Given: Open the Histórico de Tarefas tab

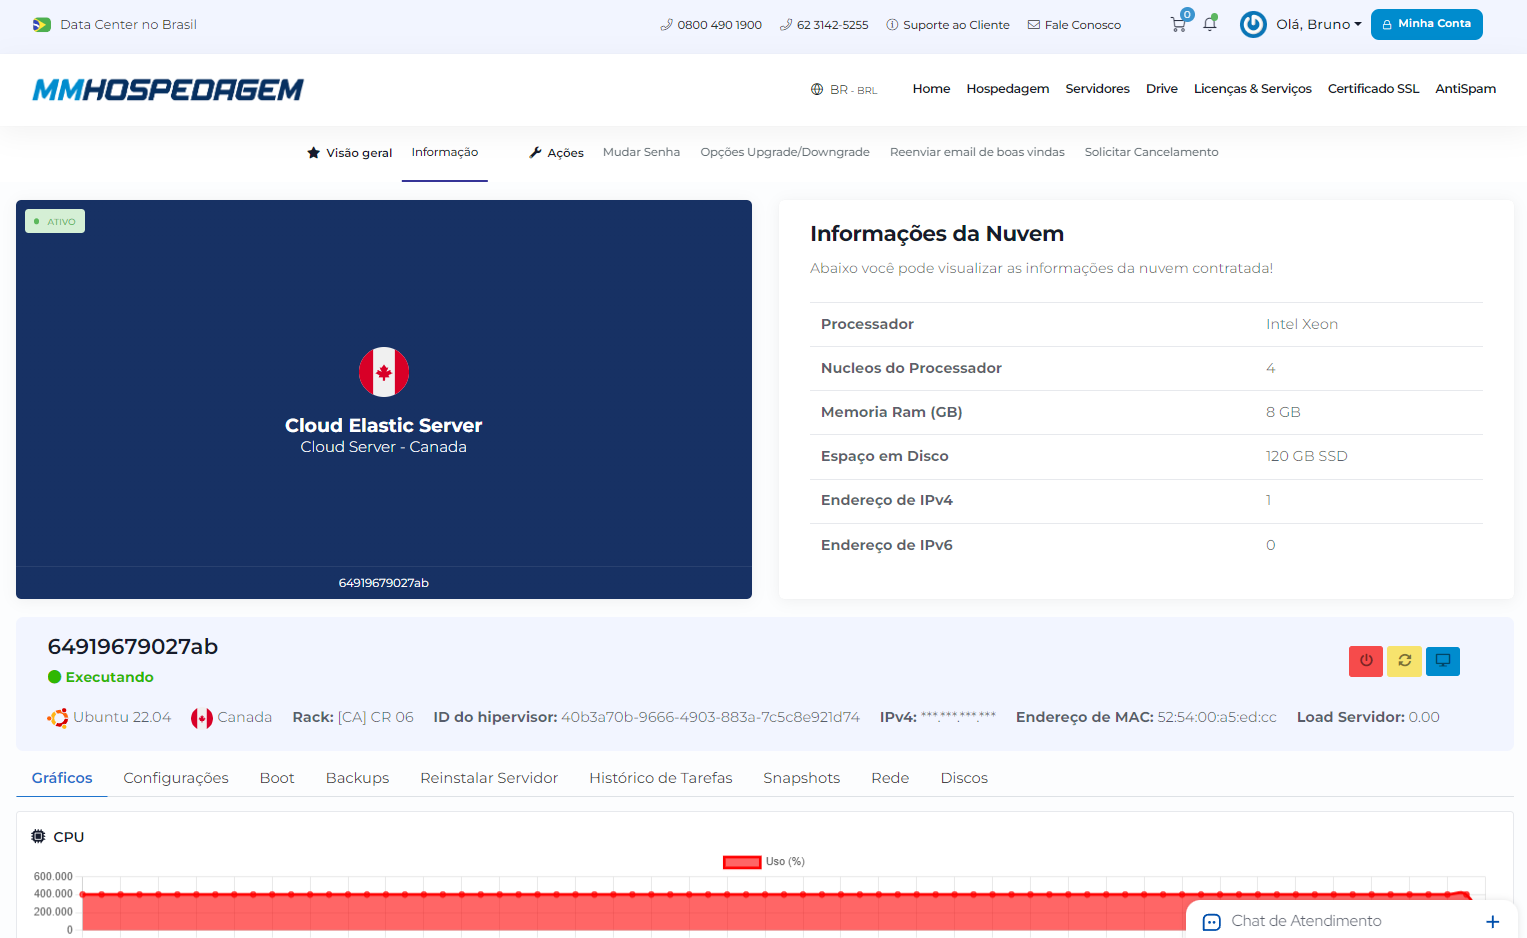Looking at the screenshot, I should click(x=660, y=778).
